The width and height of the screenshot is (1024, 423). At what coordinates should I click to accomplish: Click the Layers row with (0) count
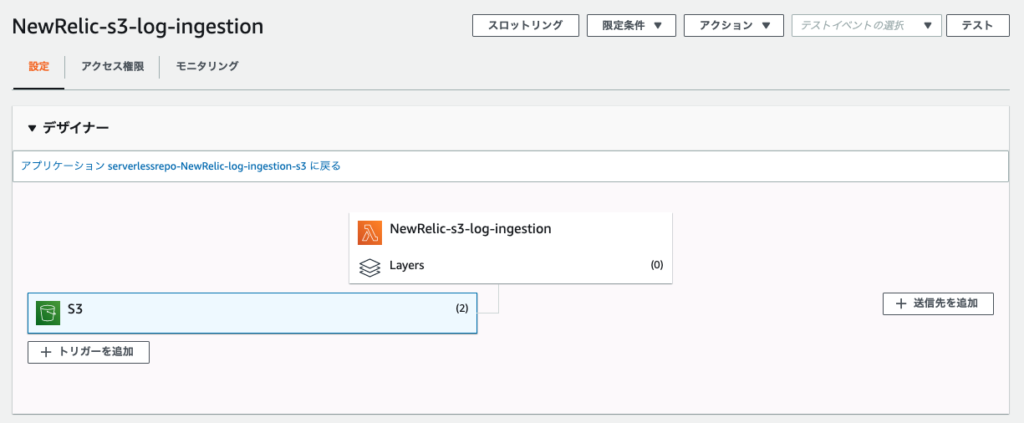pos(511,266)
